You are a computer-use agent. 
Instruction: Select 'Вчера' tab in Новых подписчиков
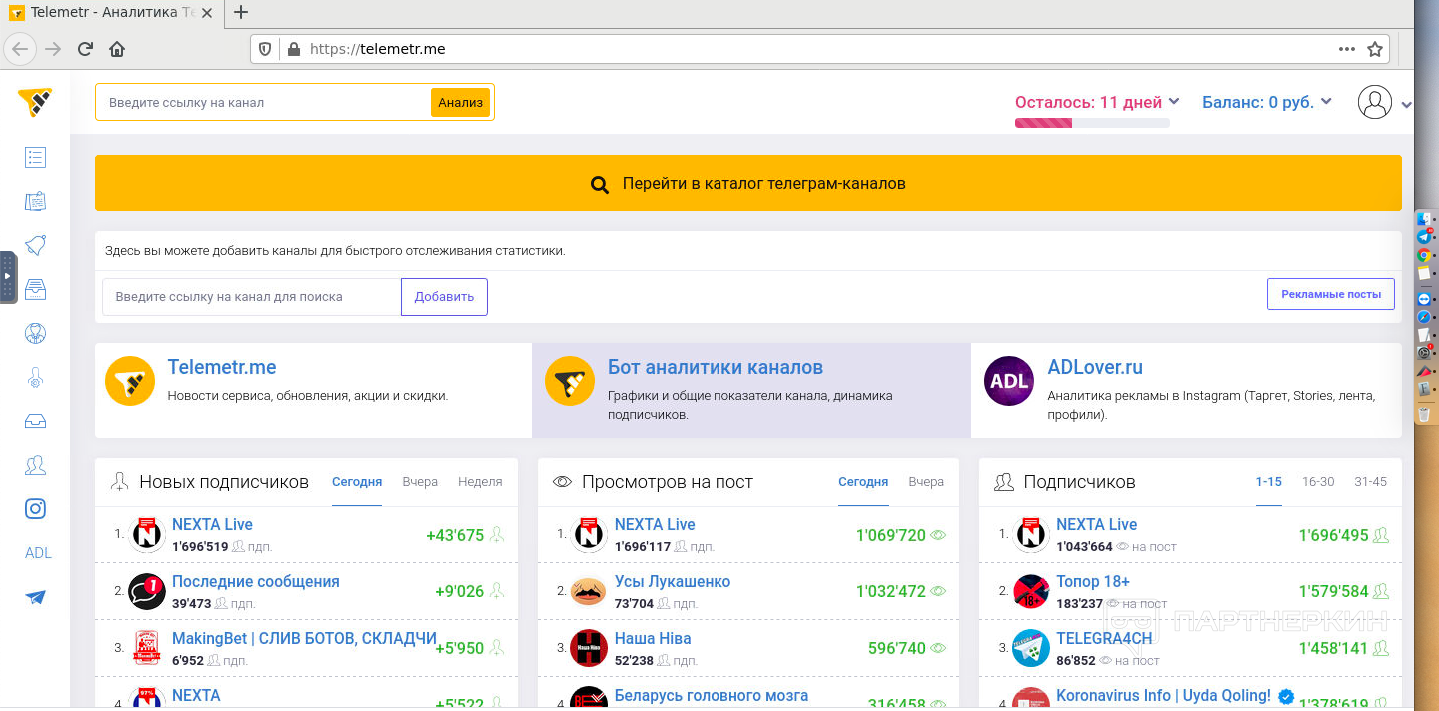[x=420, y=481]
